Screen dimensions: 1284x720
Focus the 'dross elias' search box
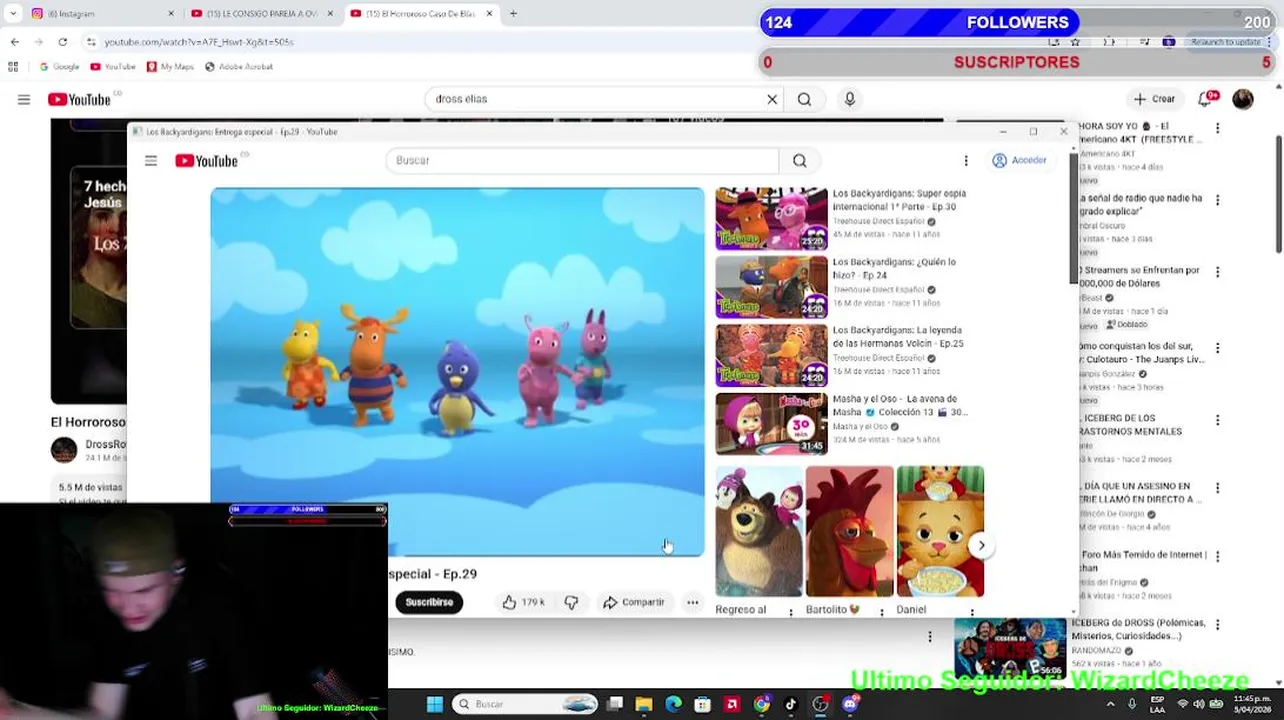pos(597,99)
